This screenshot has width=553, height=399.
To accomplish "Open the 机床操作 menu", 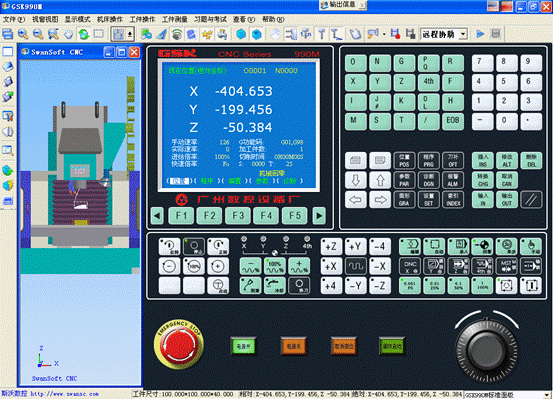I will [109, 19].
